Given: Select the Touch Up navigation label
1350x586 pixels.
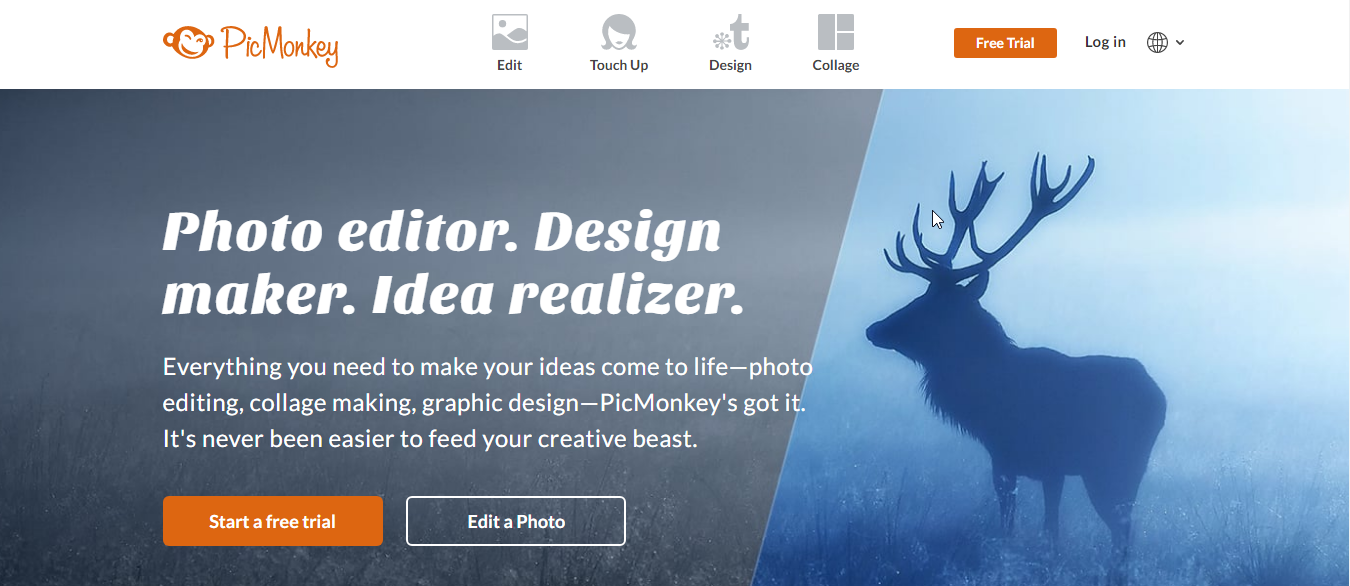Looking at the screenshot, I should 619,65.
